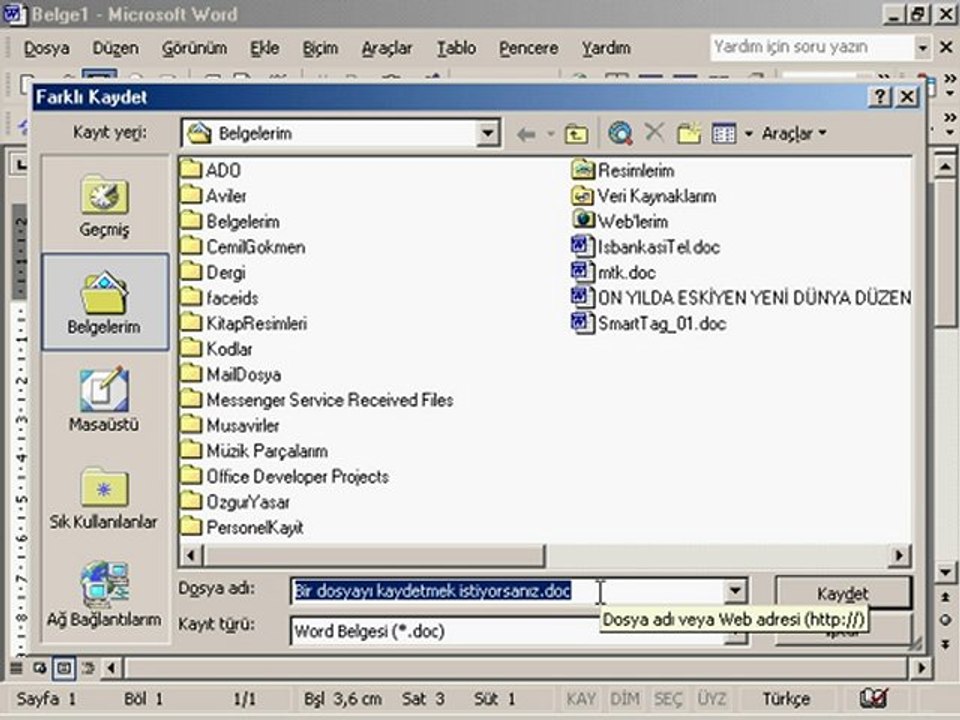Select the CemilGokmen folder
960x720 pixels.
click(x=243, y=247)
